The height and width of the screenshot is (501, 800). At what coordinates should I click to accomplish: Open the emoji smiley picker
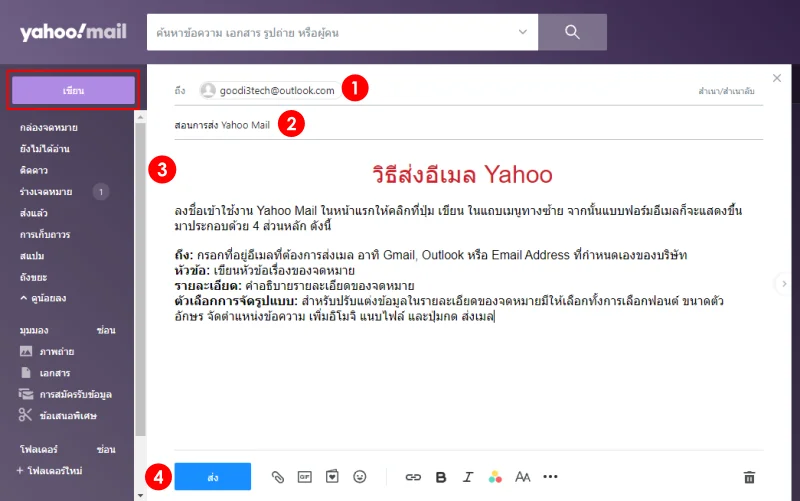[x=360, y=477]
